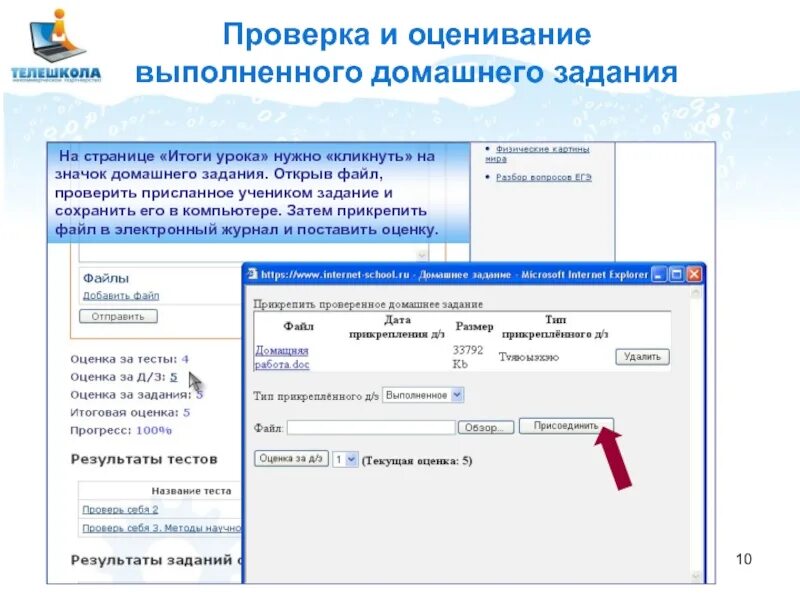Click the Прогресс 100% value
Viewport: 800px width, 600px height.
tap(154, 430)
